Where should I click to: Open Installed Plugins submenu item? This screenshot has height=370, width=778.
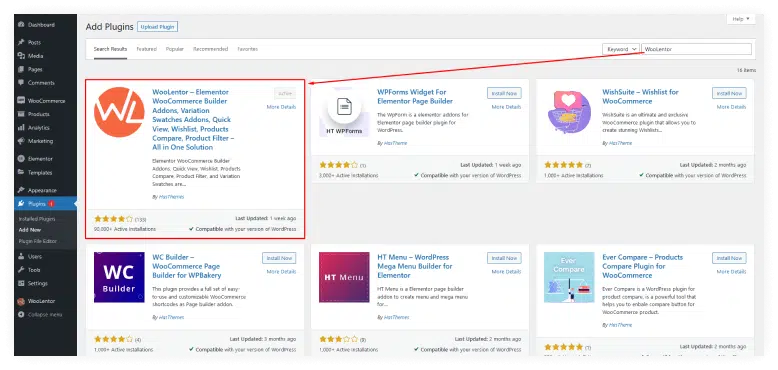point(37,219)
